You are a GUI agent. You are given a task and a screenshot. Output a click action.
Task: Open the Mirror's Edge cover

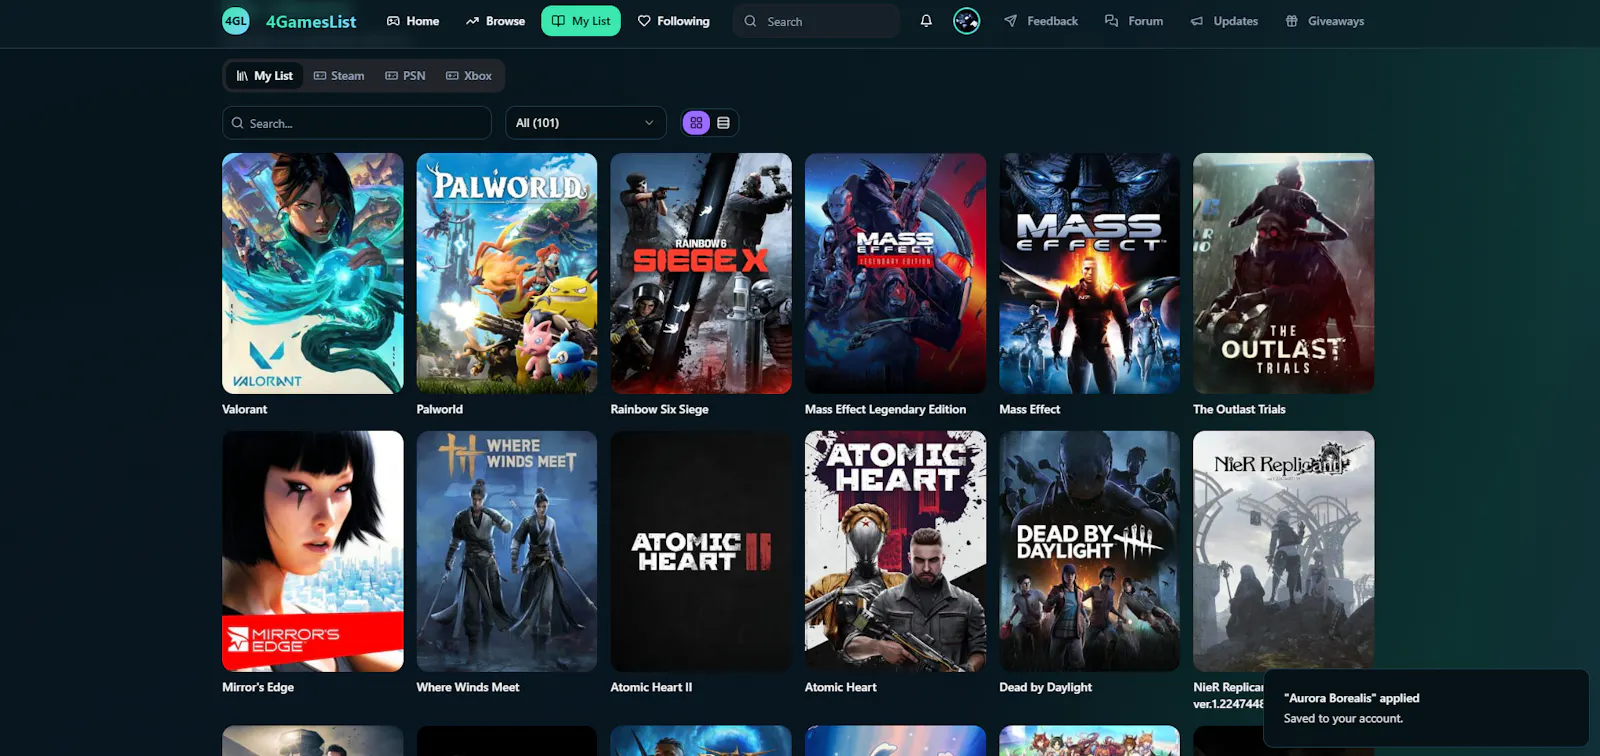(x=313, y=551)
